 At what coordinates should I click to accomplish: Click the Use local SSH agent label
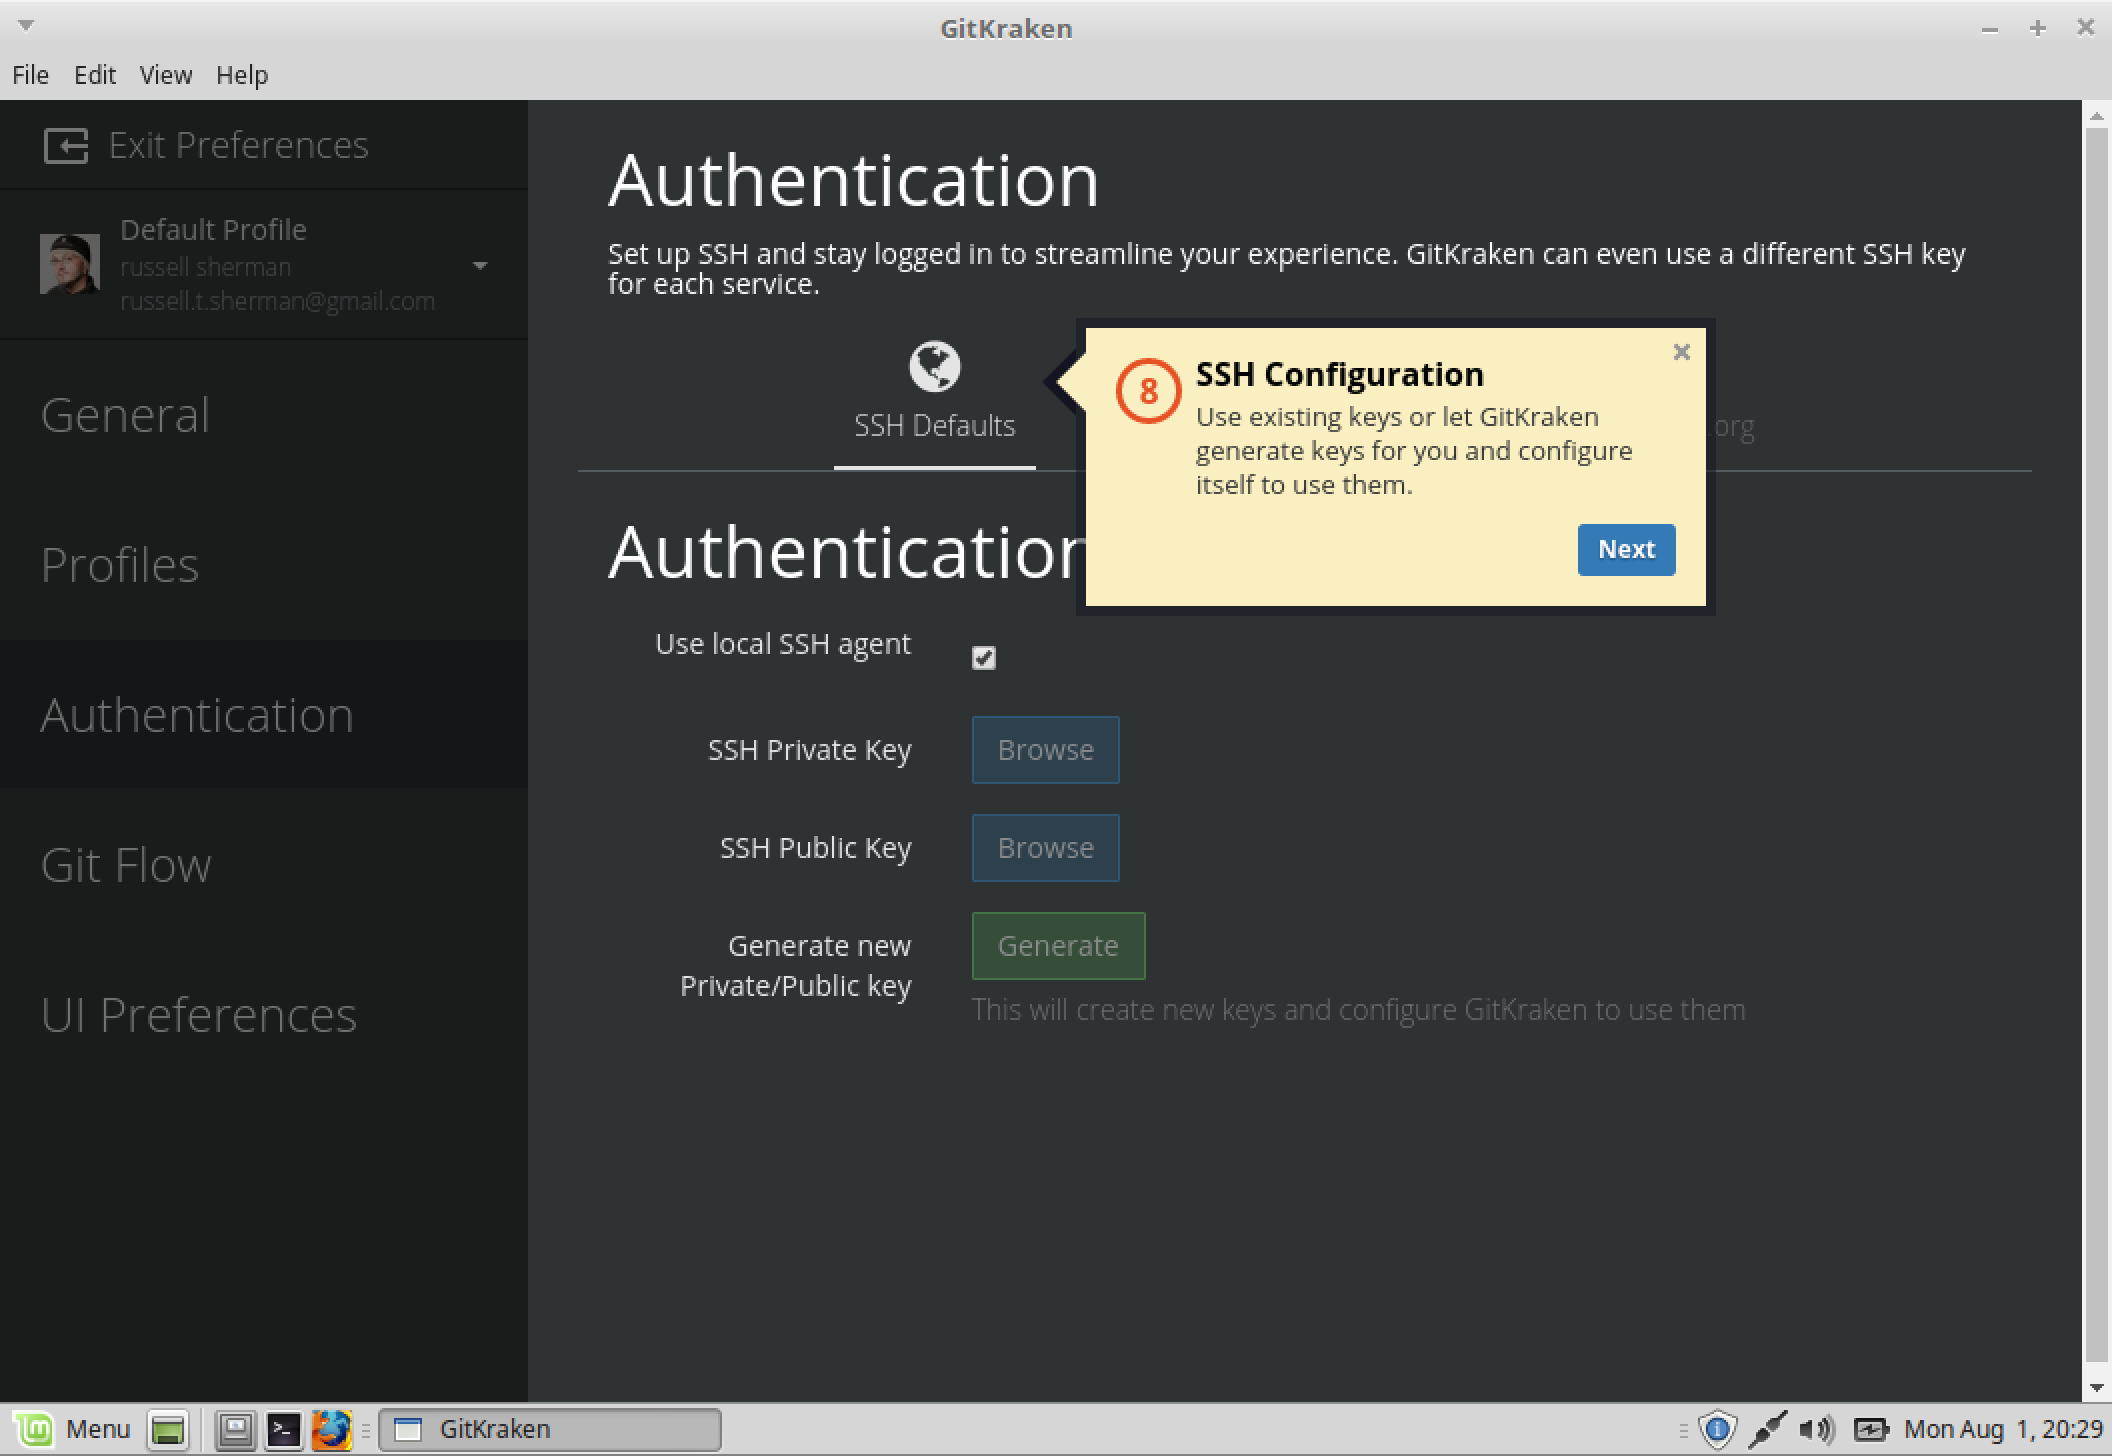782,644
